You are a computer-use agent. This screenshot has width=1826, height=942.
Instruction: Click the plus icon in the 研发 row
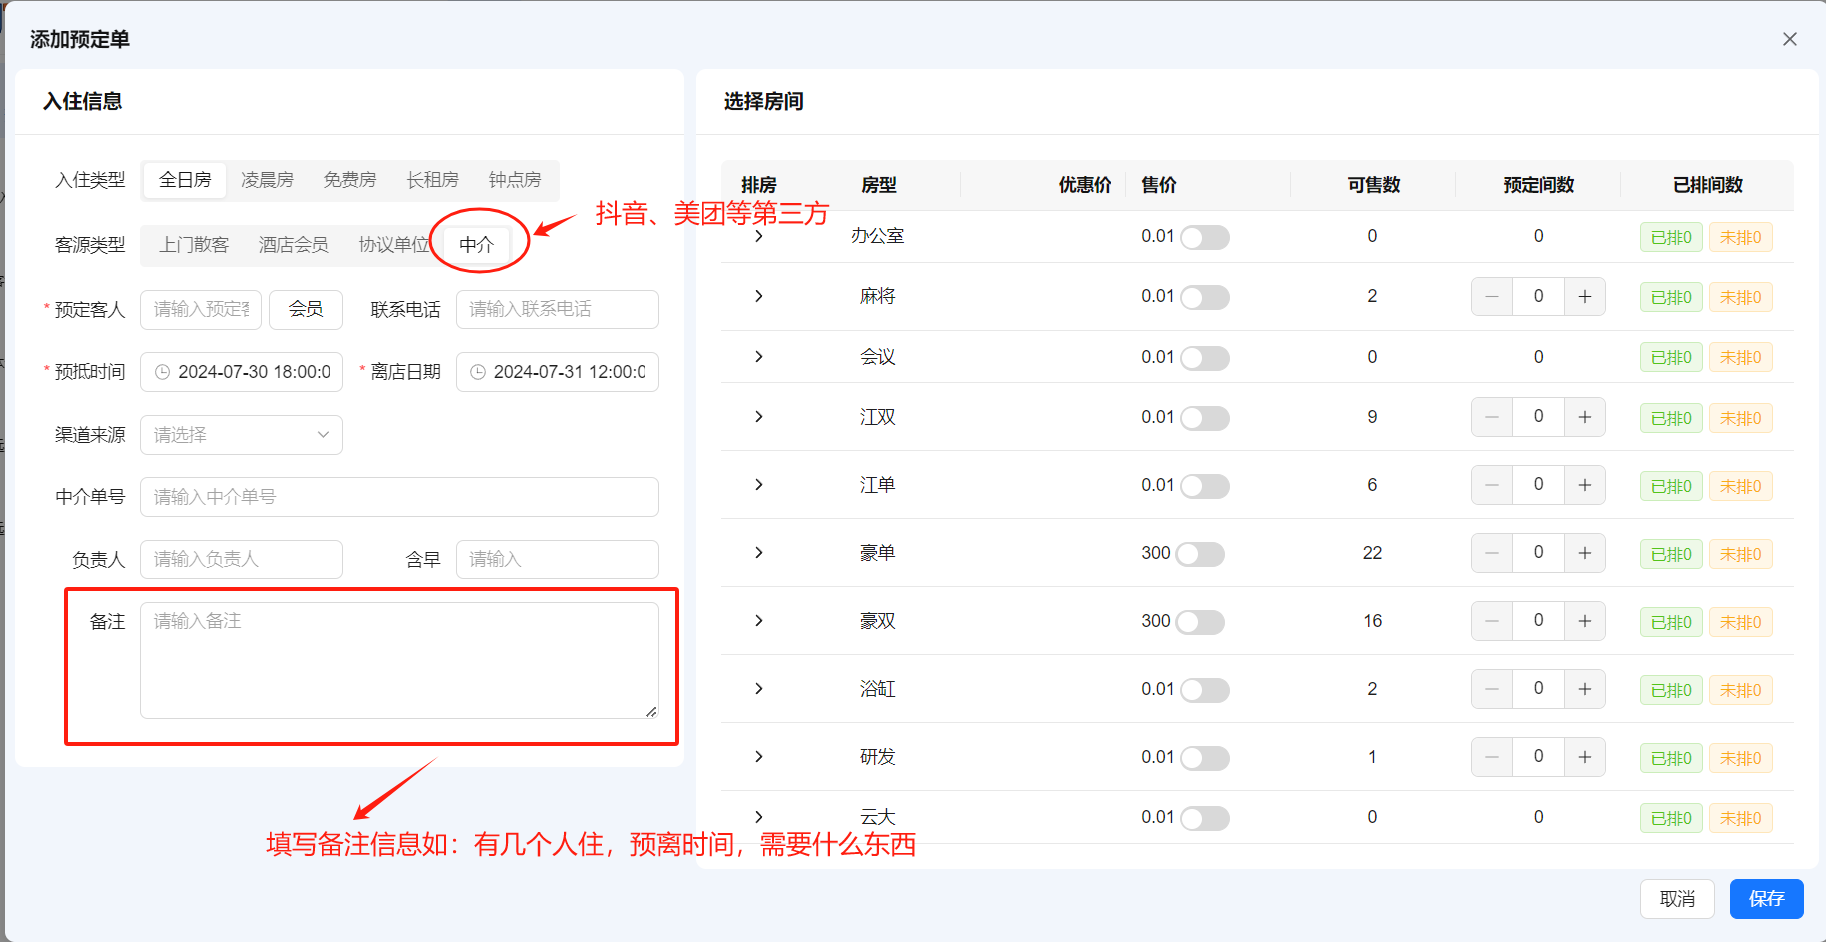pos(1584,757)
